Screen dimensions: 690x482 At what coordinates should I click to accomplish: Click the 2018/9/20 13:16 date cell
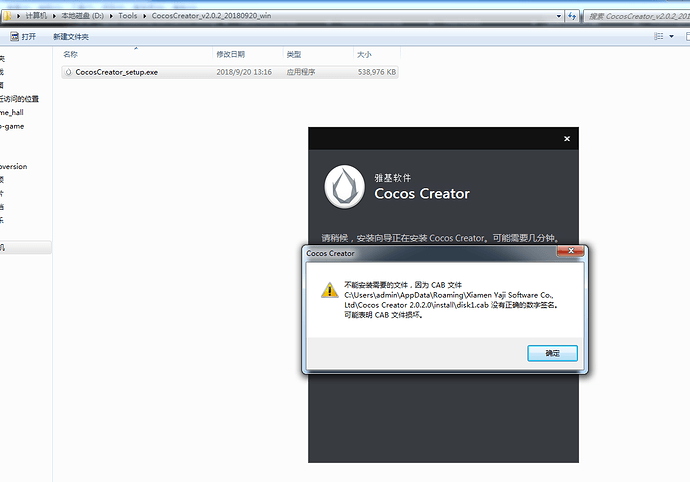[244, 72]
